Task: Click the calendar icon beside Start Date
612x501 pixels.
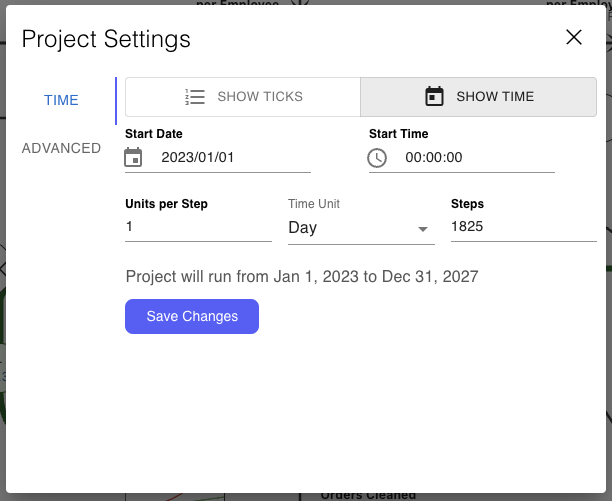Action: point(134,157)
